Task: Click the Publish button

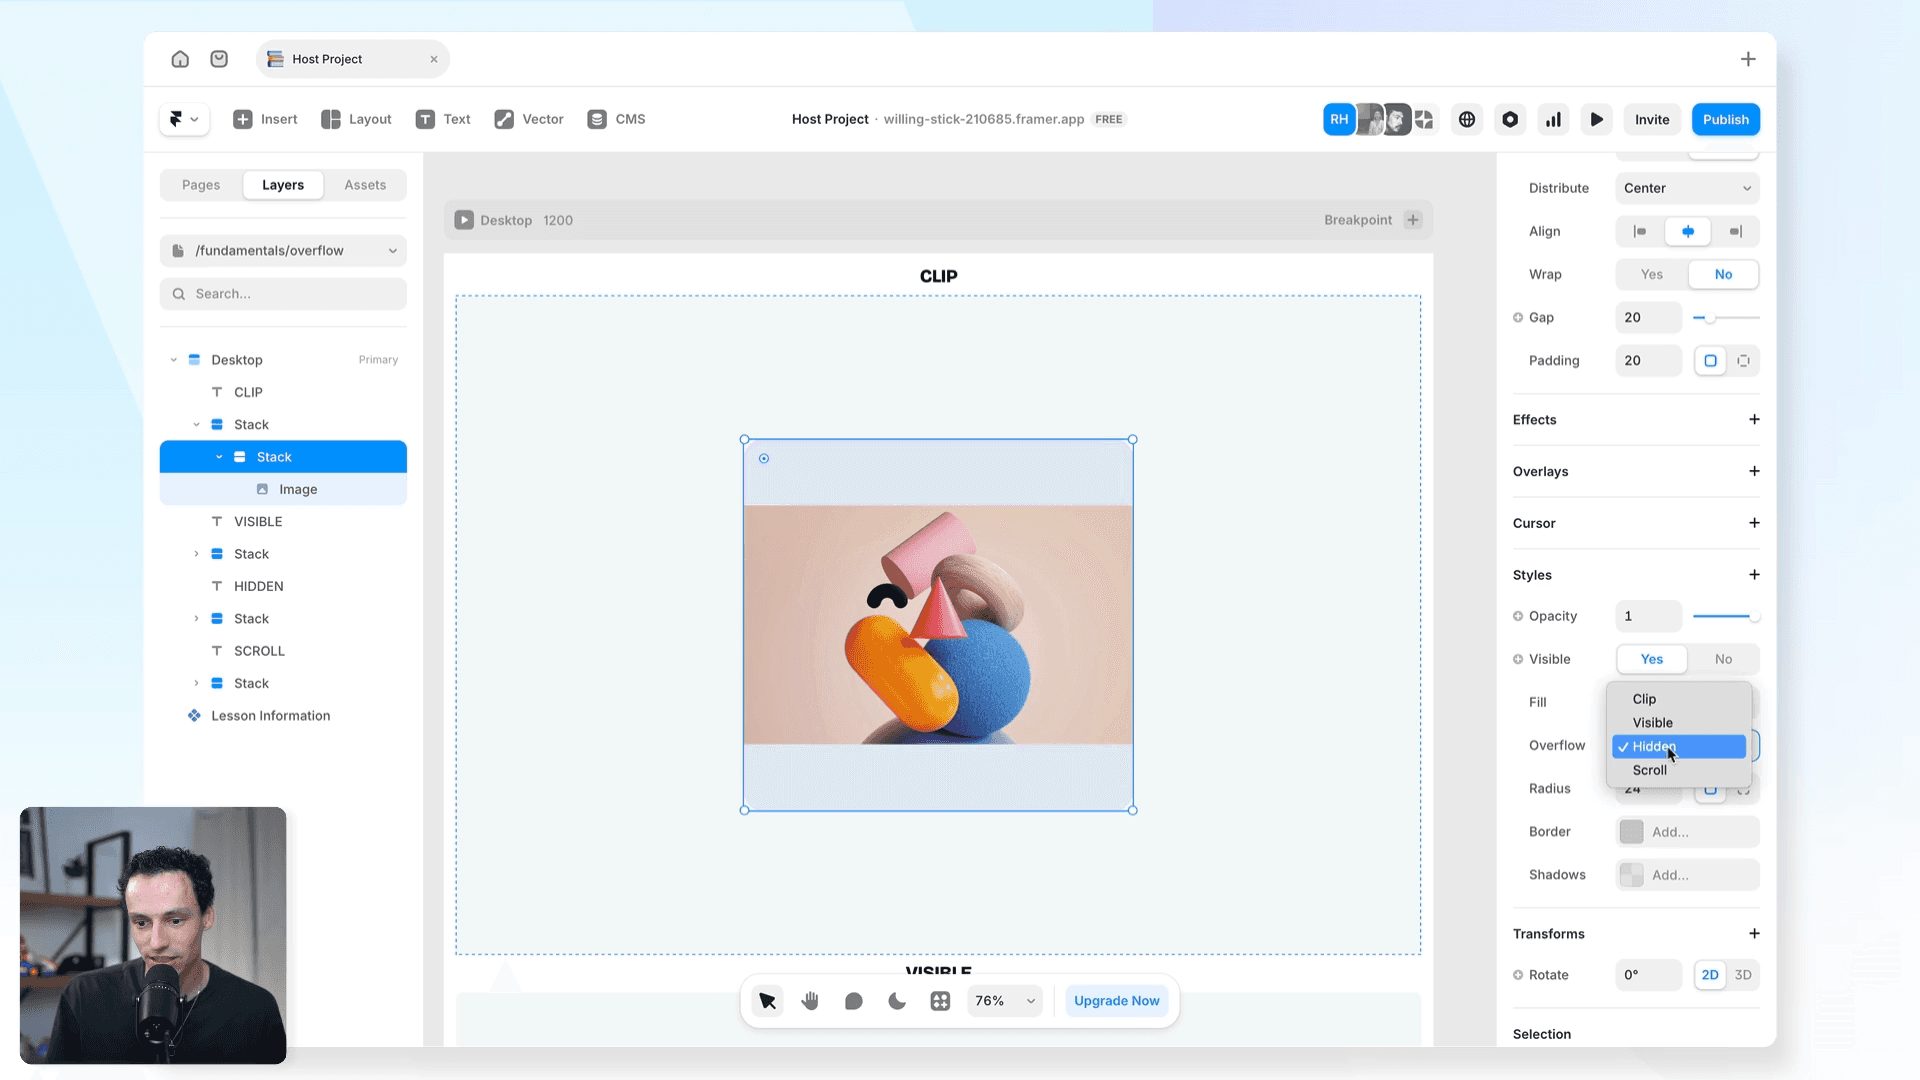Action: point(1726,119)
